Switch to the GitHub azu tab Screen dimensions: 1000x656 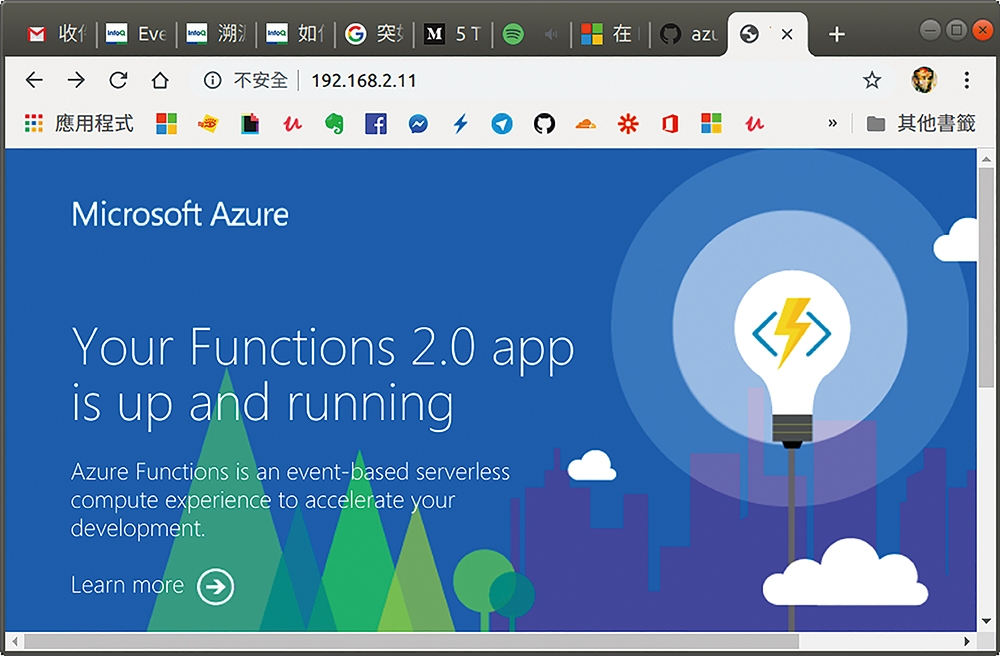click(689, 34)
